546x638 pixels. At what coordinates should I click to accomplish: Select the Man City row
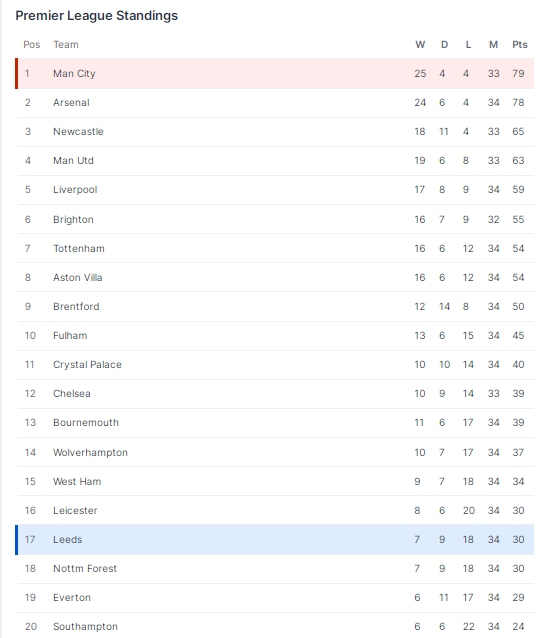(x=275, y=74)
